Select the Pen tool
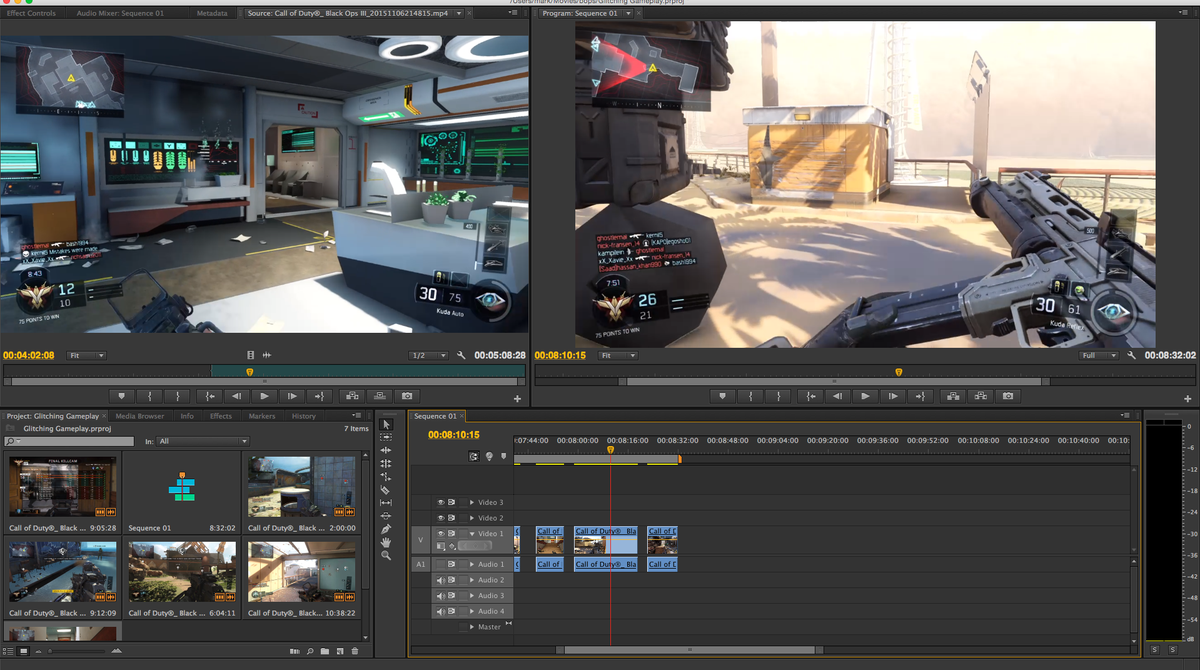Image resolution: width=1200 pixels, height=670 pixels. tap(386, 529)
